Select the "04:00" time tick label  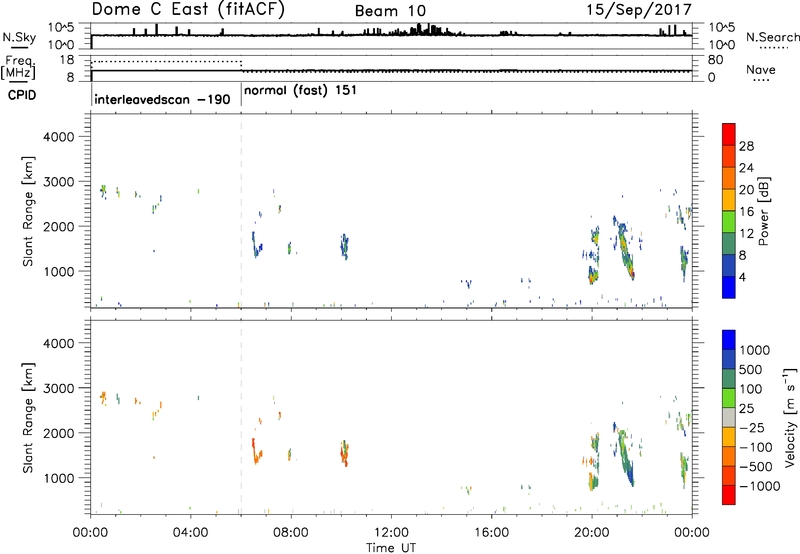190,533
